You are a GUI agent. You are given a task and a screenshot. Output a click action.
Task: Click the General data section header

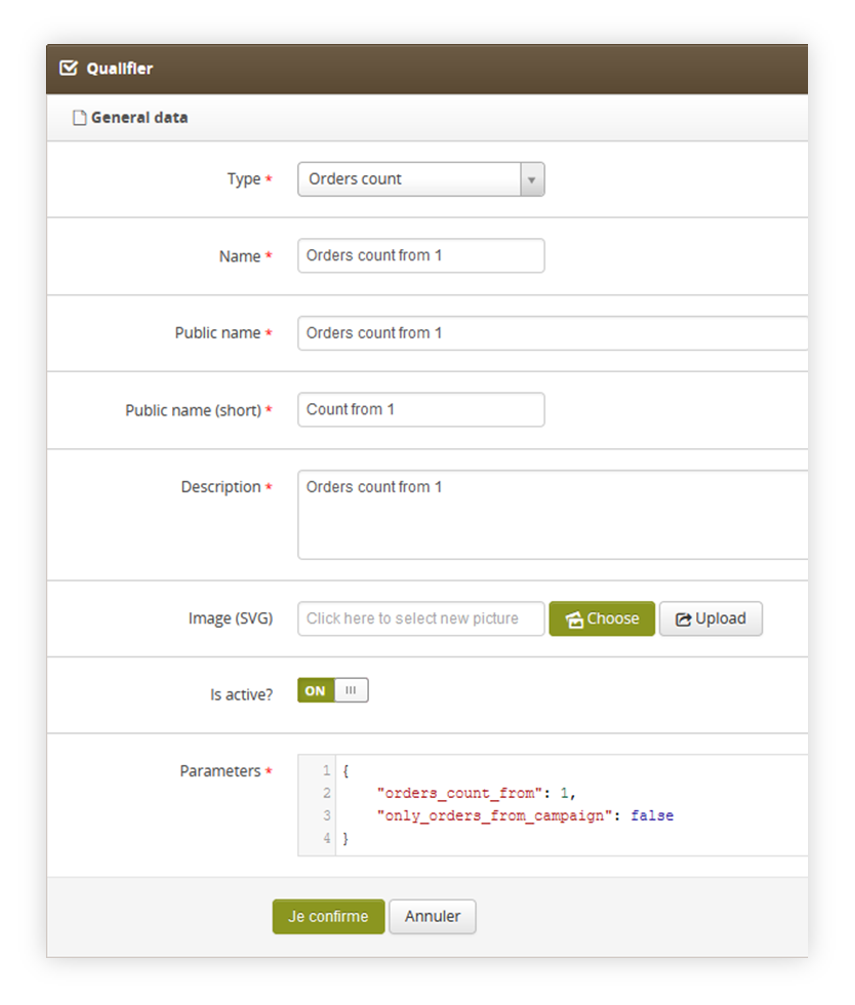pos(427,118)
